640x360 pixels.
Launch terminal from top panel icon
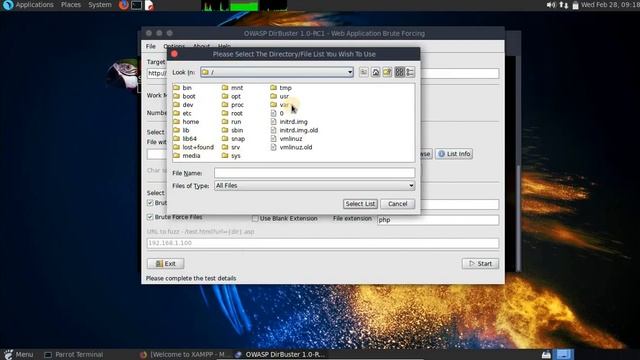[136, 5]
